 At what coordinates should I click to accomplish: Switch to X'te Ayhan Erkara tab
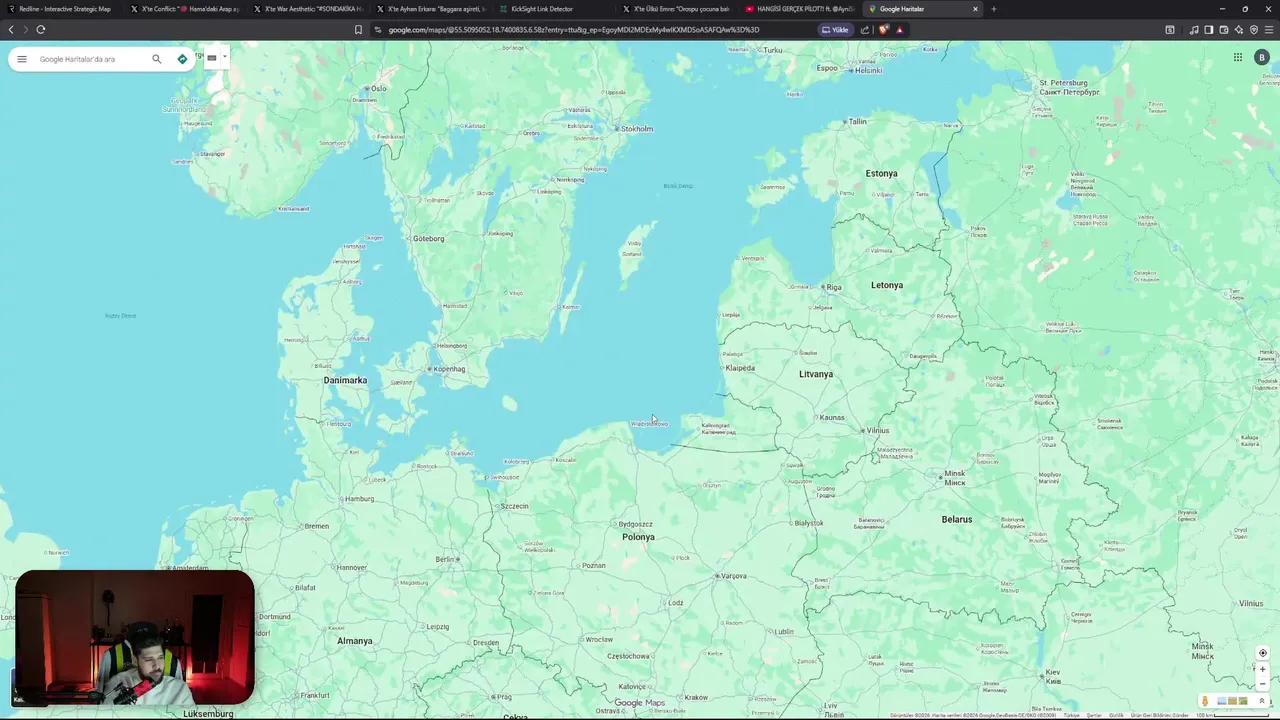(x=430, y=9)
